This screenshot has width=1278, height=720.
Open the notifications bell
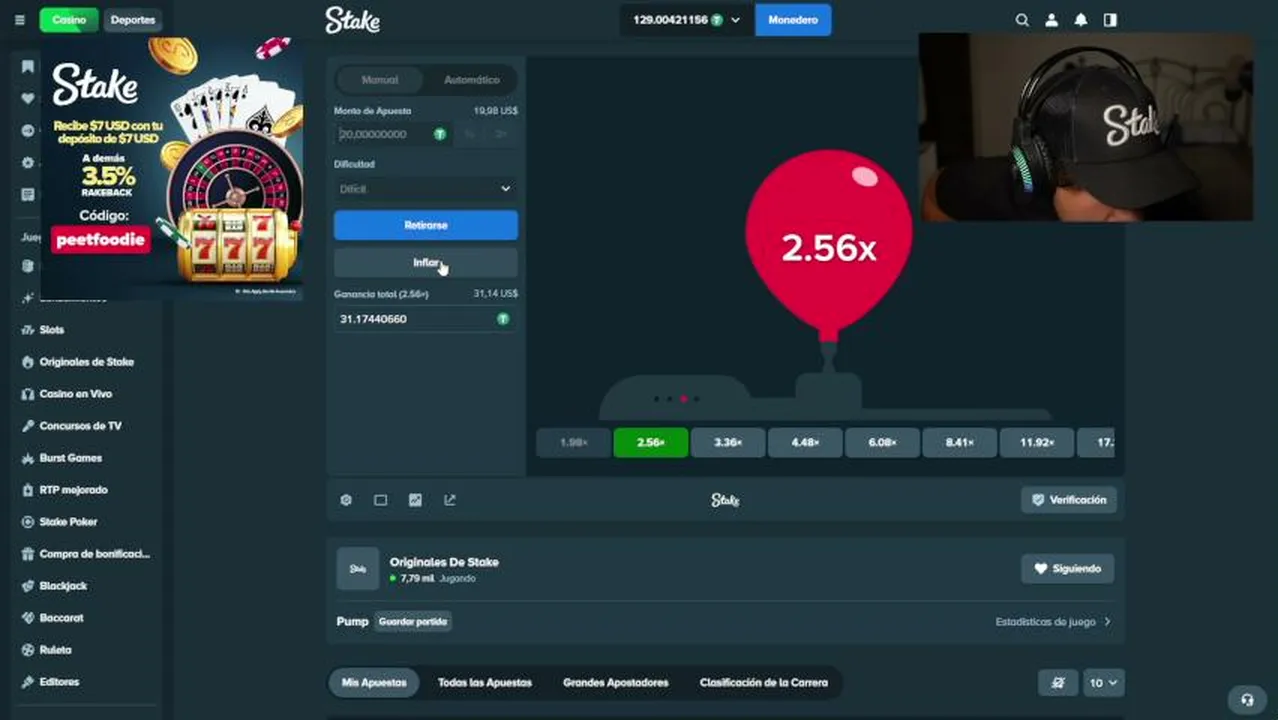click(x=1081, y=20)
